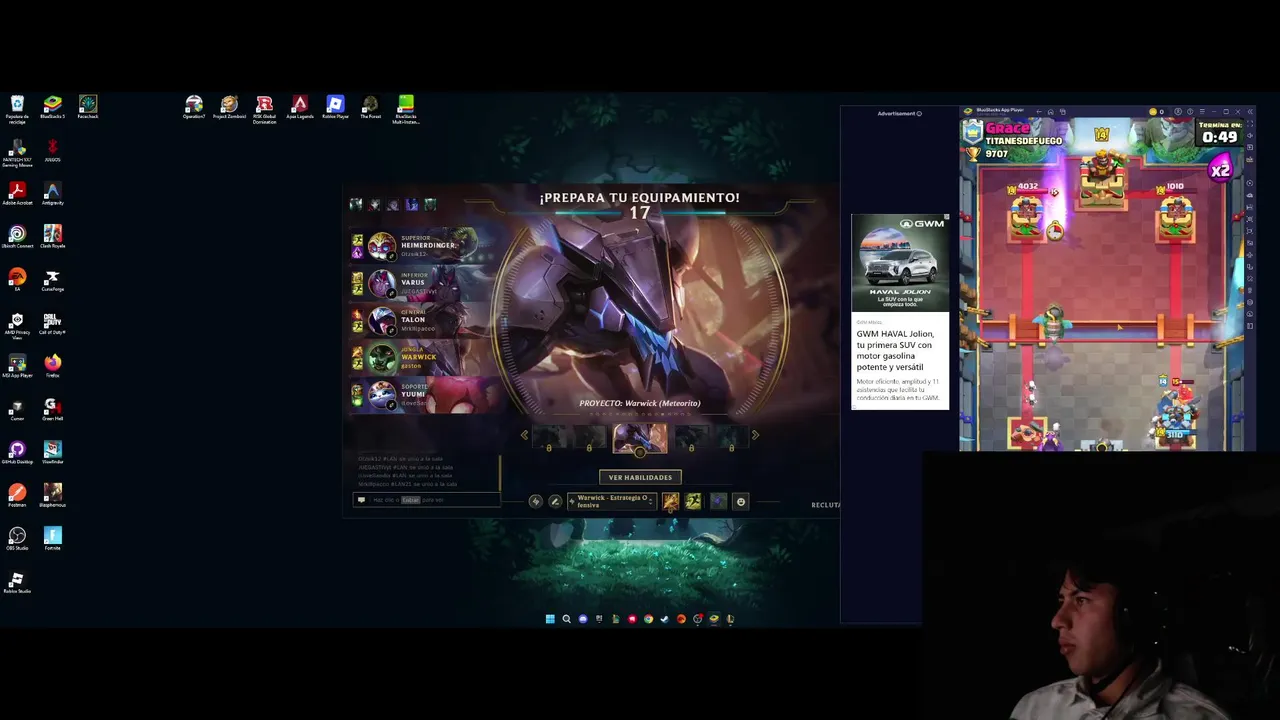Open the Call of Duty shortcut
The image size is (1280, 720).
tap(53, 322)
